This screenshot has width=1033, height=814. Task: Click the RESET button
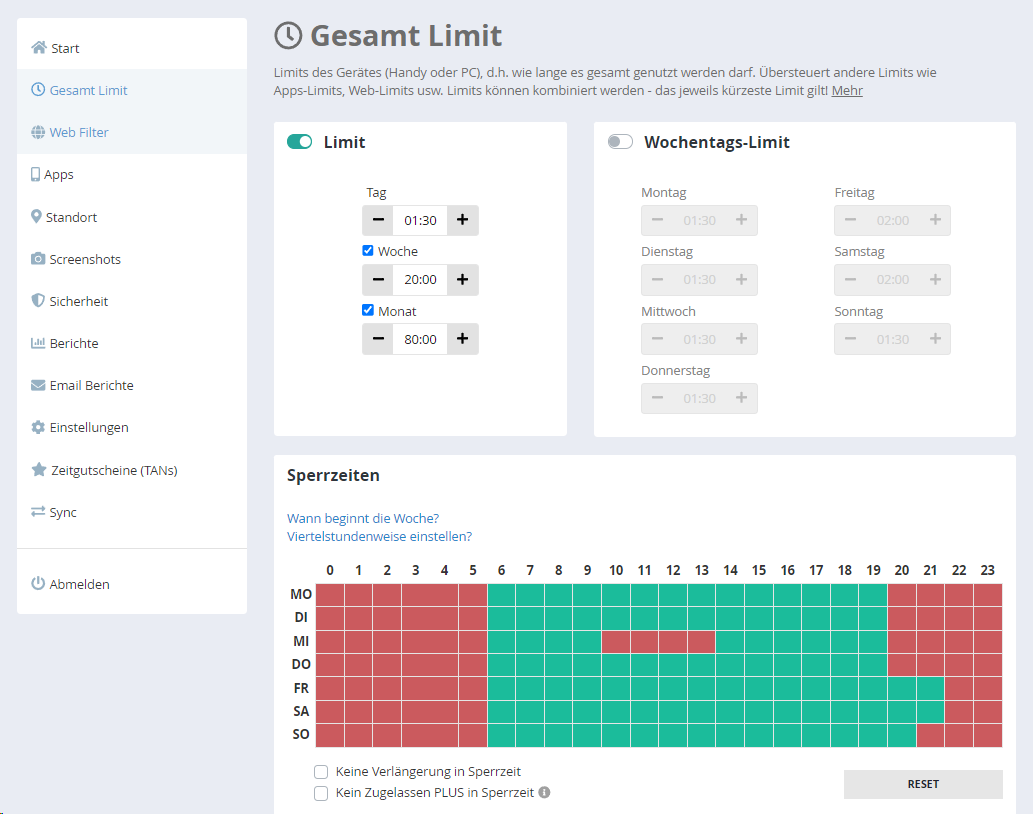(x=923, y=784)
